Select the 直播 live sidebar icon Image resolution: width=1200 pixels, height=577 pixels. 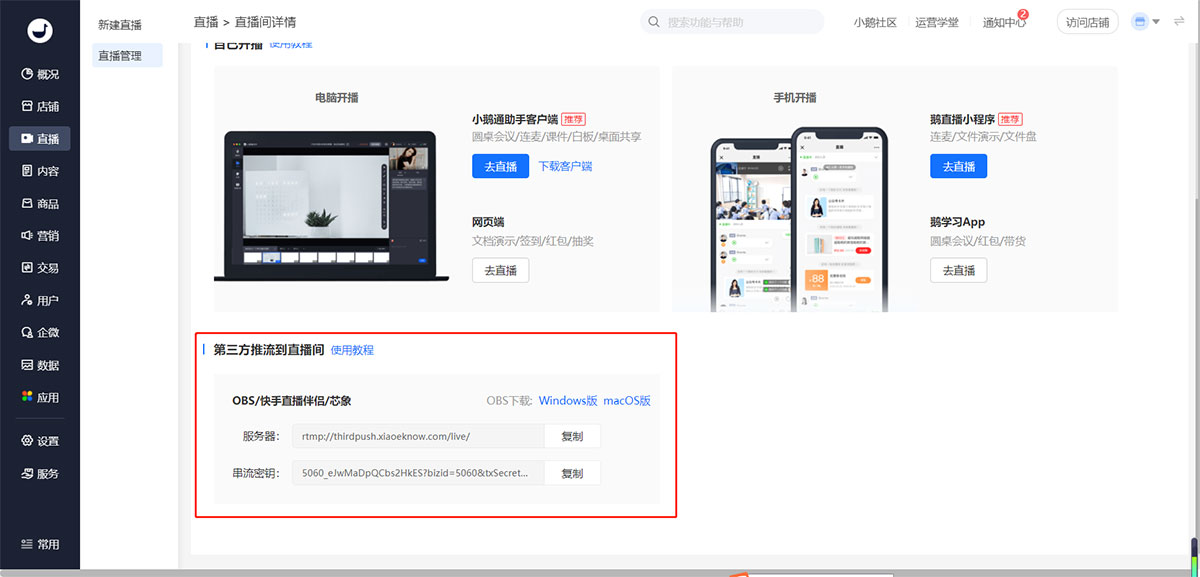[x=28, y=139]
